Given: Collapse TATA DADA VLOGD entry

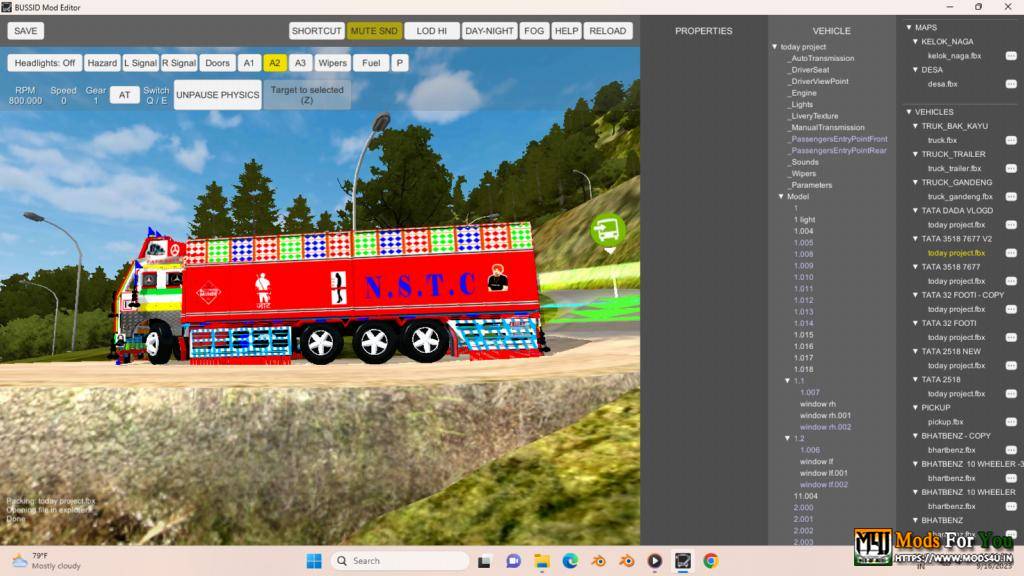Looking at the screenshot, I should 915,210.
